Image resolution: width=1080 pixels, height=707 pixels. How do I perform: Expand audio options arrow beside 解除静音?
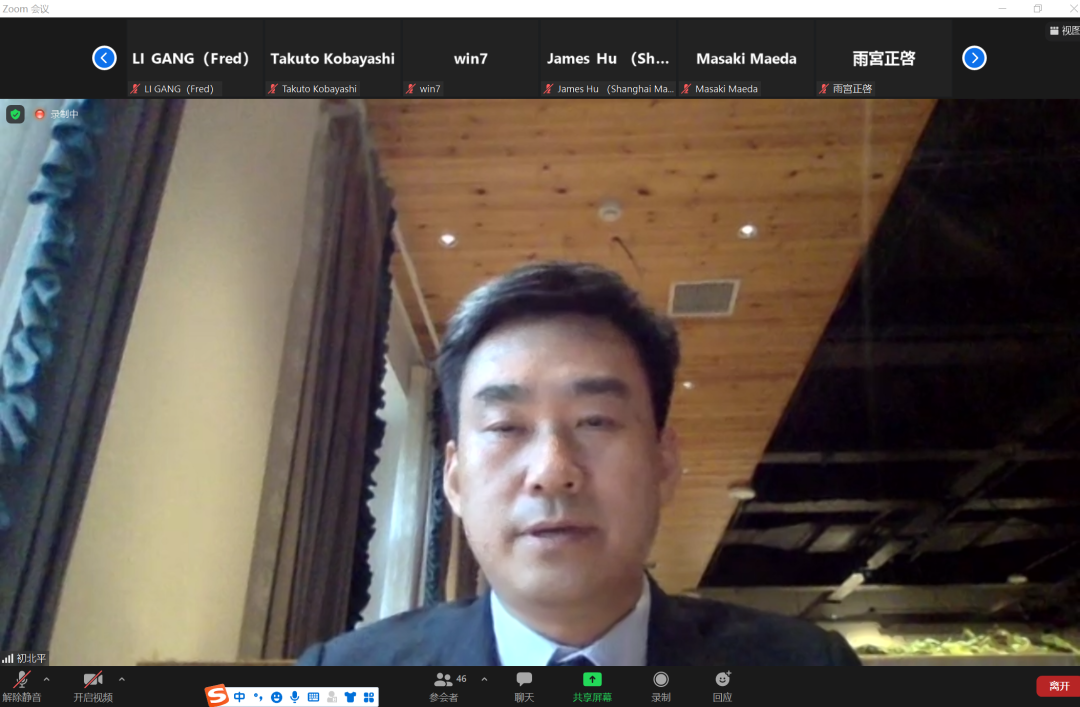click(46, 679)
